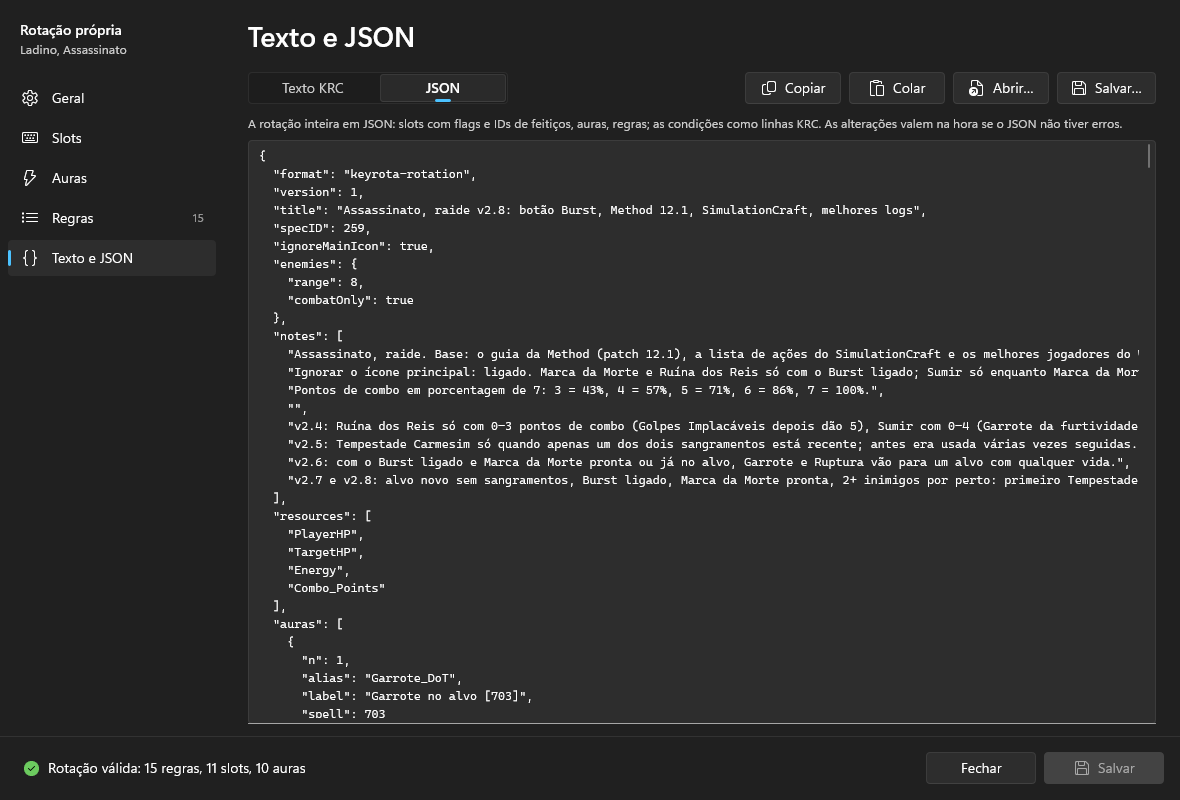Open the Auras section
Viewport: 1180px width, 800px height.
[111, 178]
